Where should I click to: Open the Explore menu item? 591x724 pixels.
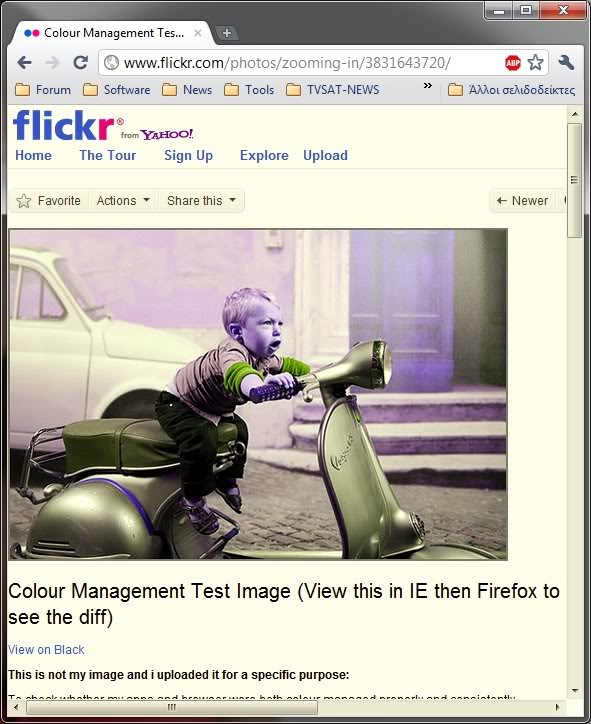pos(264,156)
